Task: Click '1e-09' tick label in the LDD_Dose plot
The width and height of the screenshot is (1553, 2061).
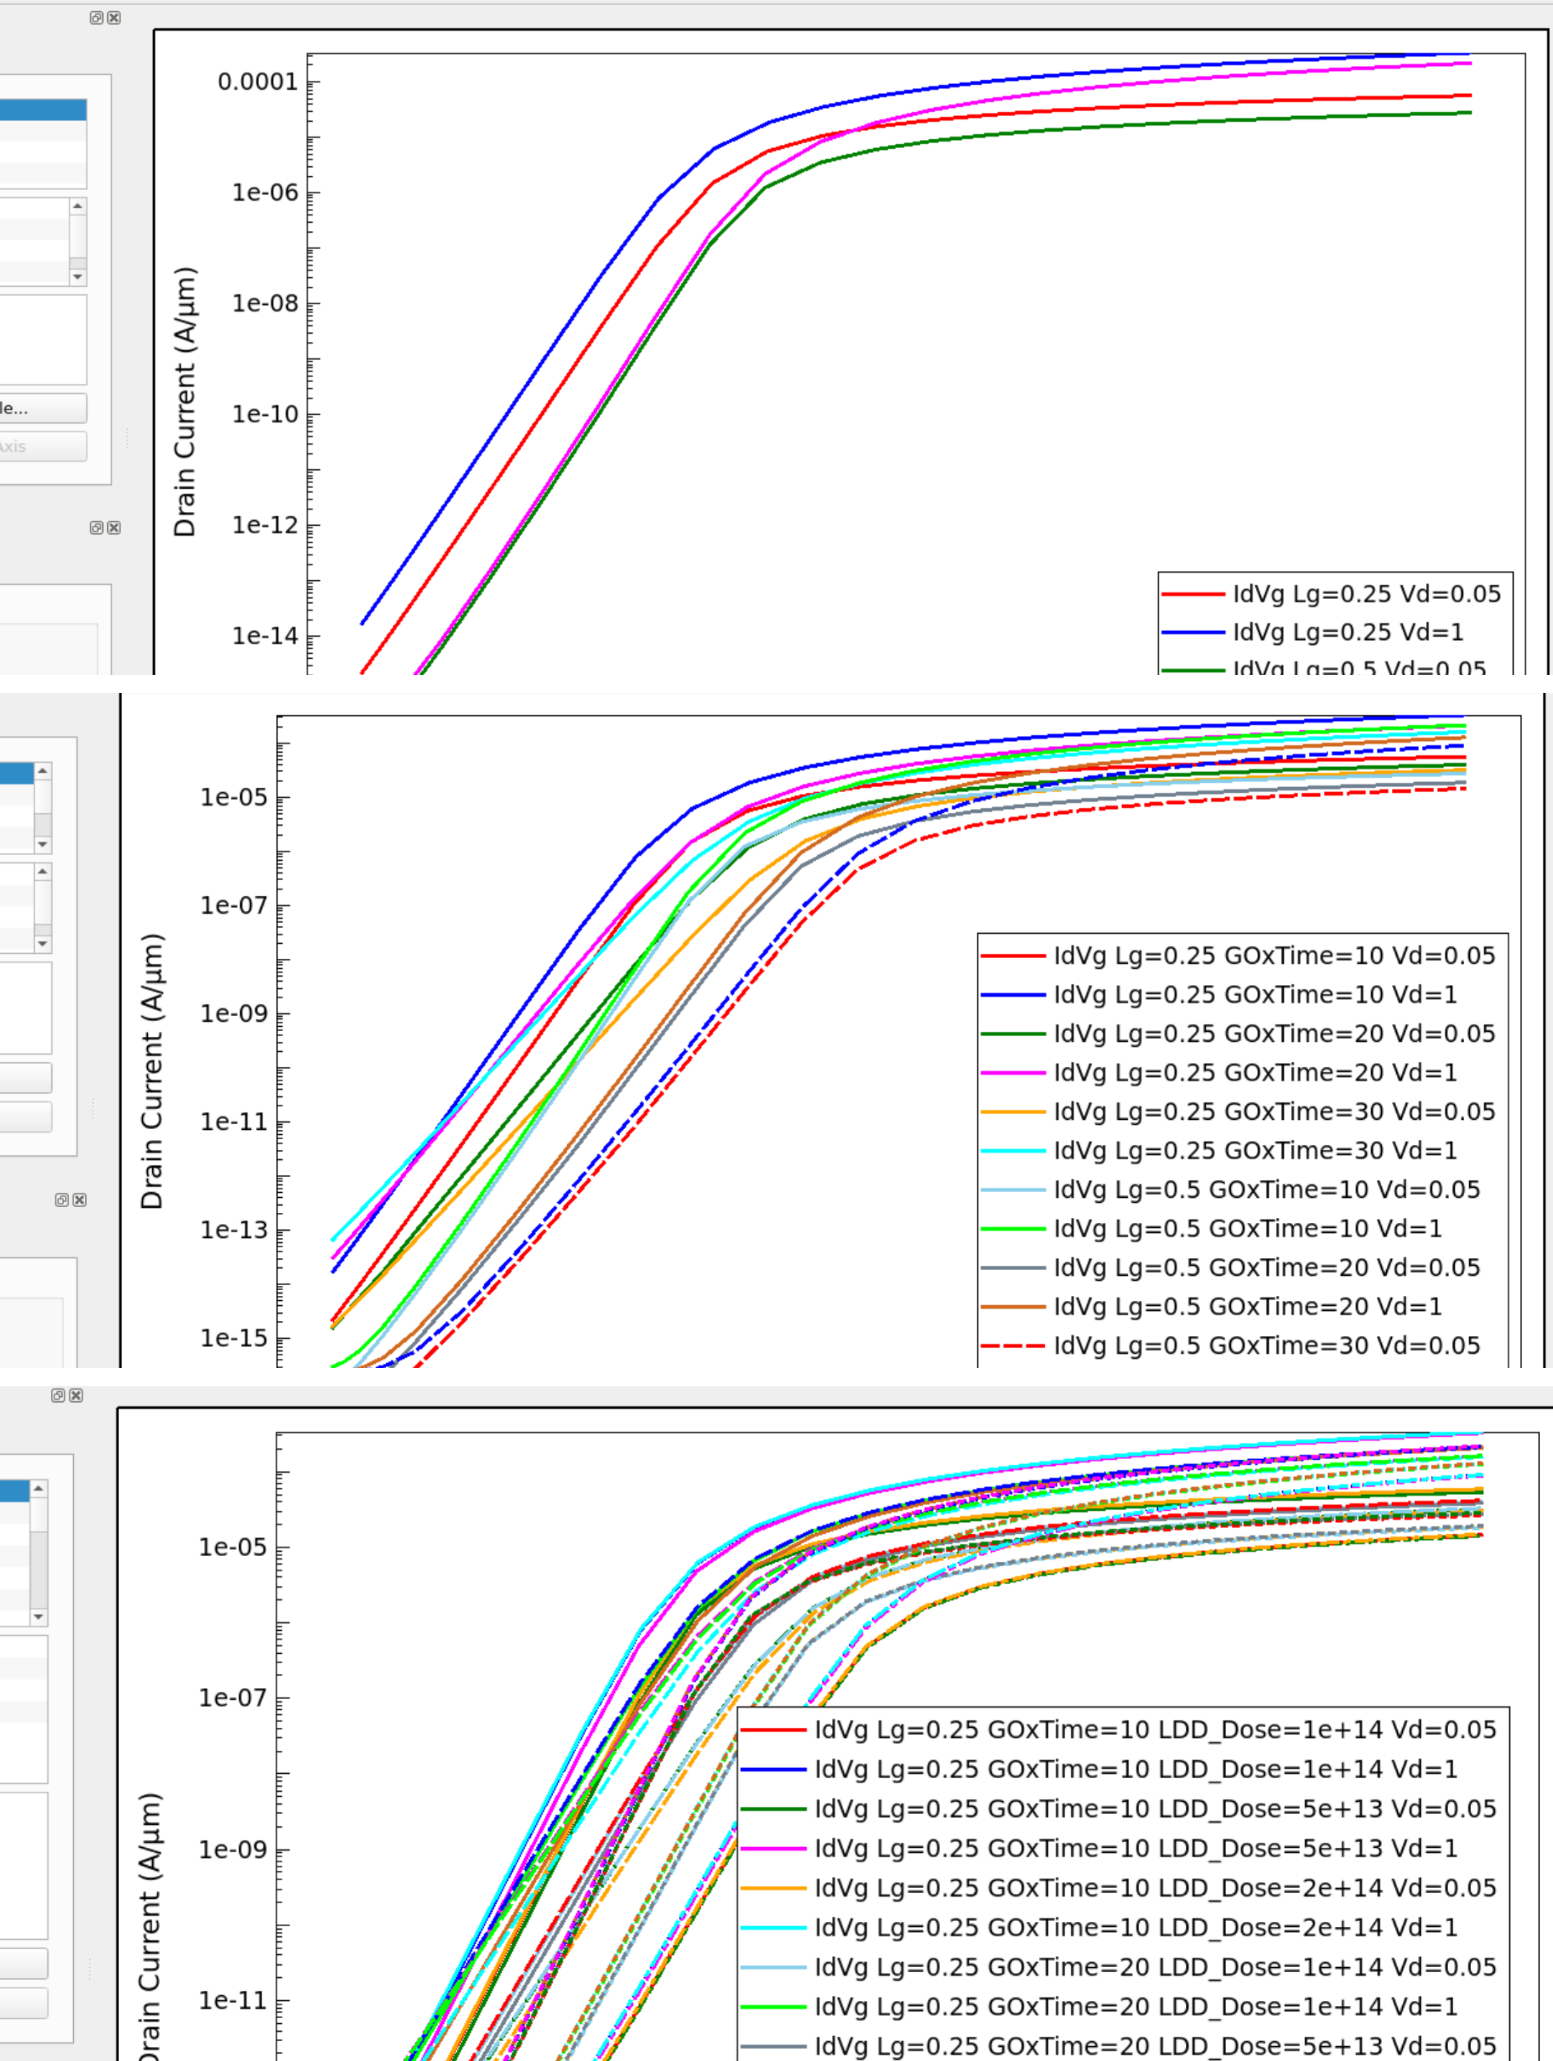Action: click(232, 1851)
